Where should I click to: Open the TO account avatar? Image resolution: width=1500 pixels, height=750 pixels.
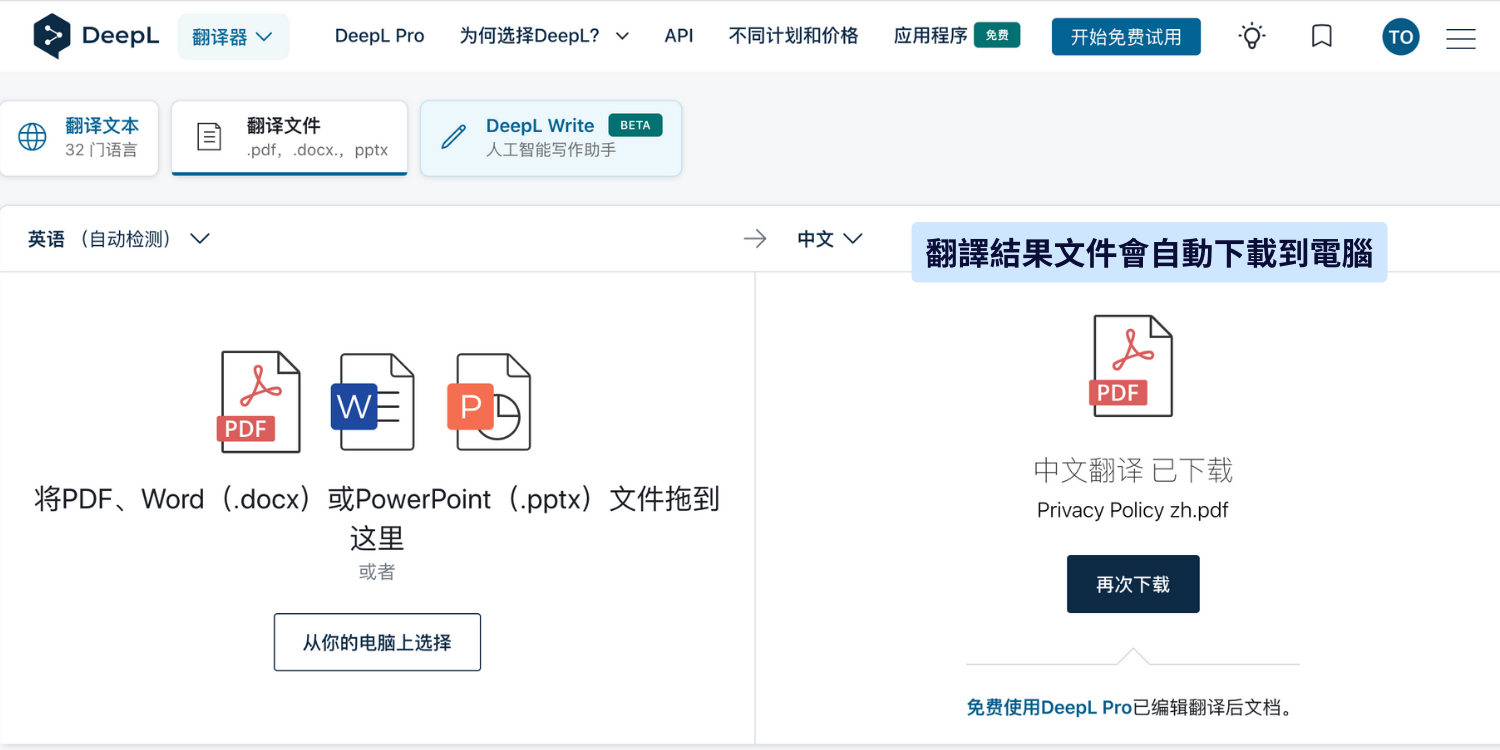click(1401, 37)
